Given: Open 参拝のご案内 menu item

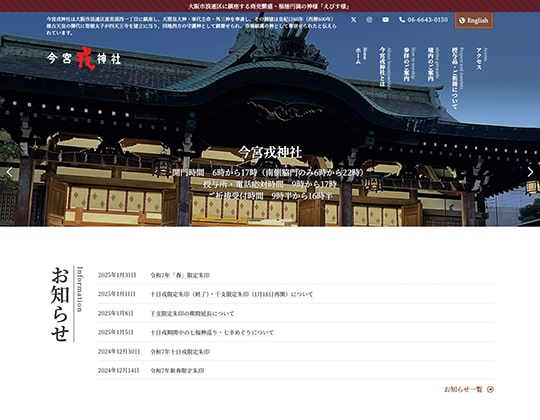Looking at the screenshot, I should [x=409, y=64].
